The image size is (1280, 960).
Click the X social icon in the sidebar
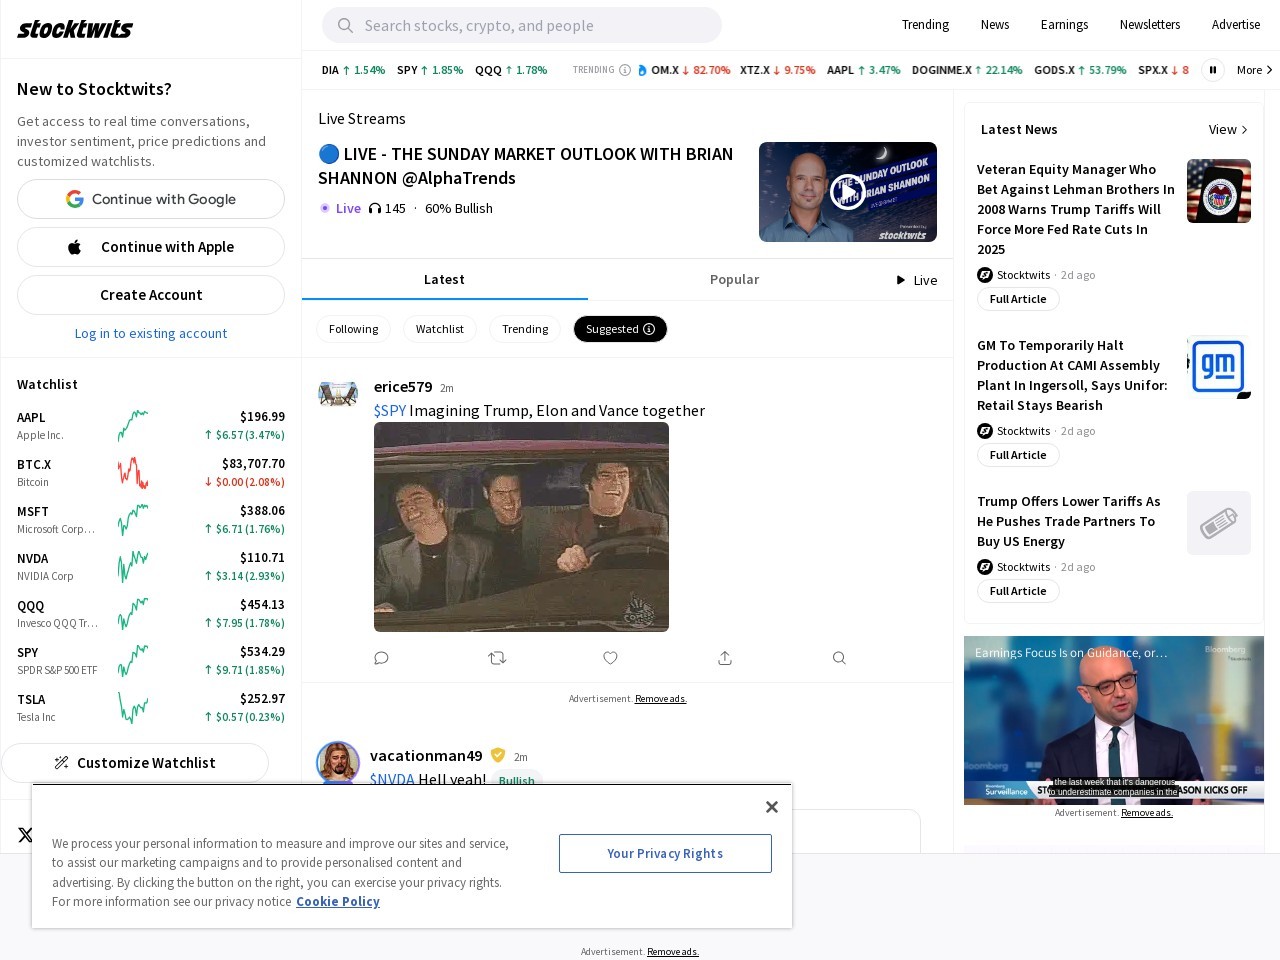[x=26, y=835]
